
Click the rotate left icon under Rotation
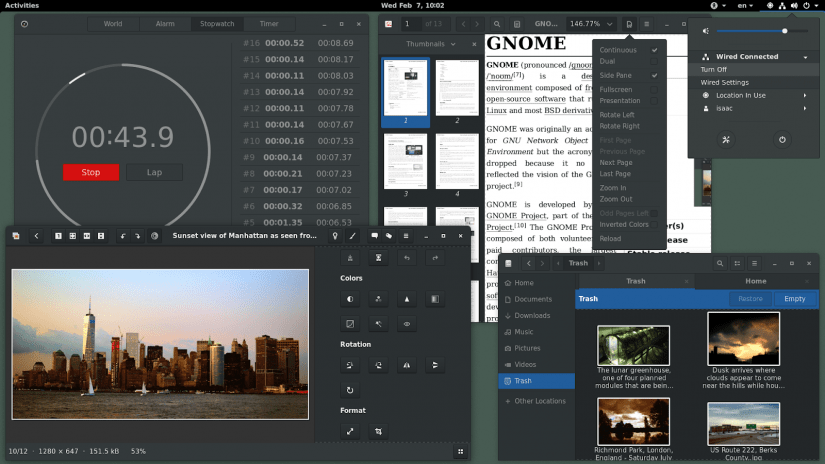[350, 365]
